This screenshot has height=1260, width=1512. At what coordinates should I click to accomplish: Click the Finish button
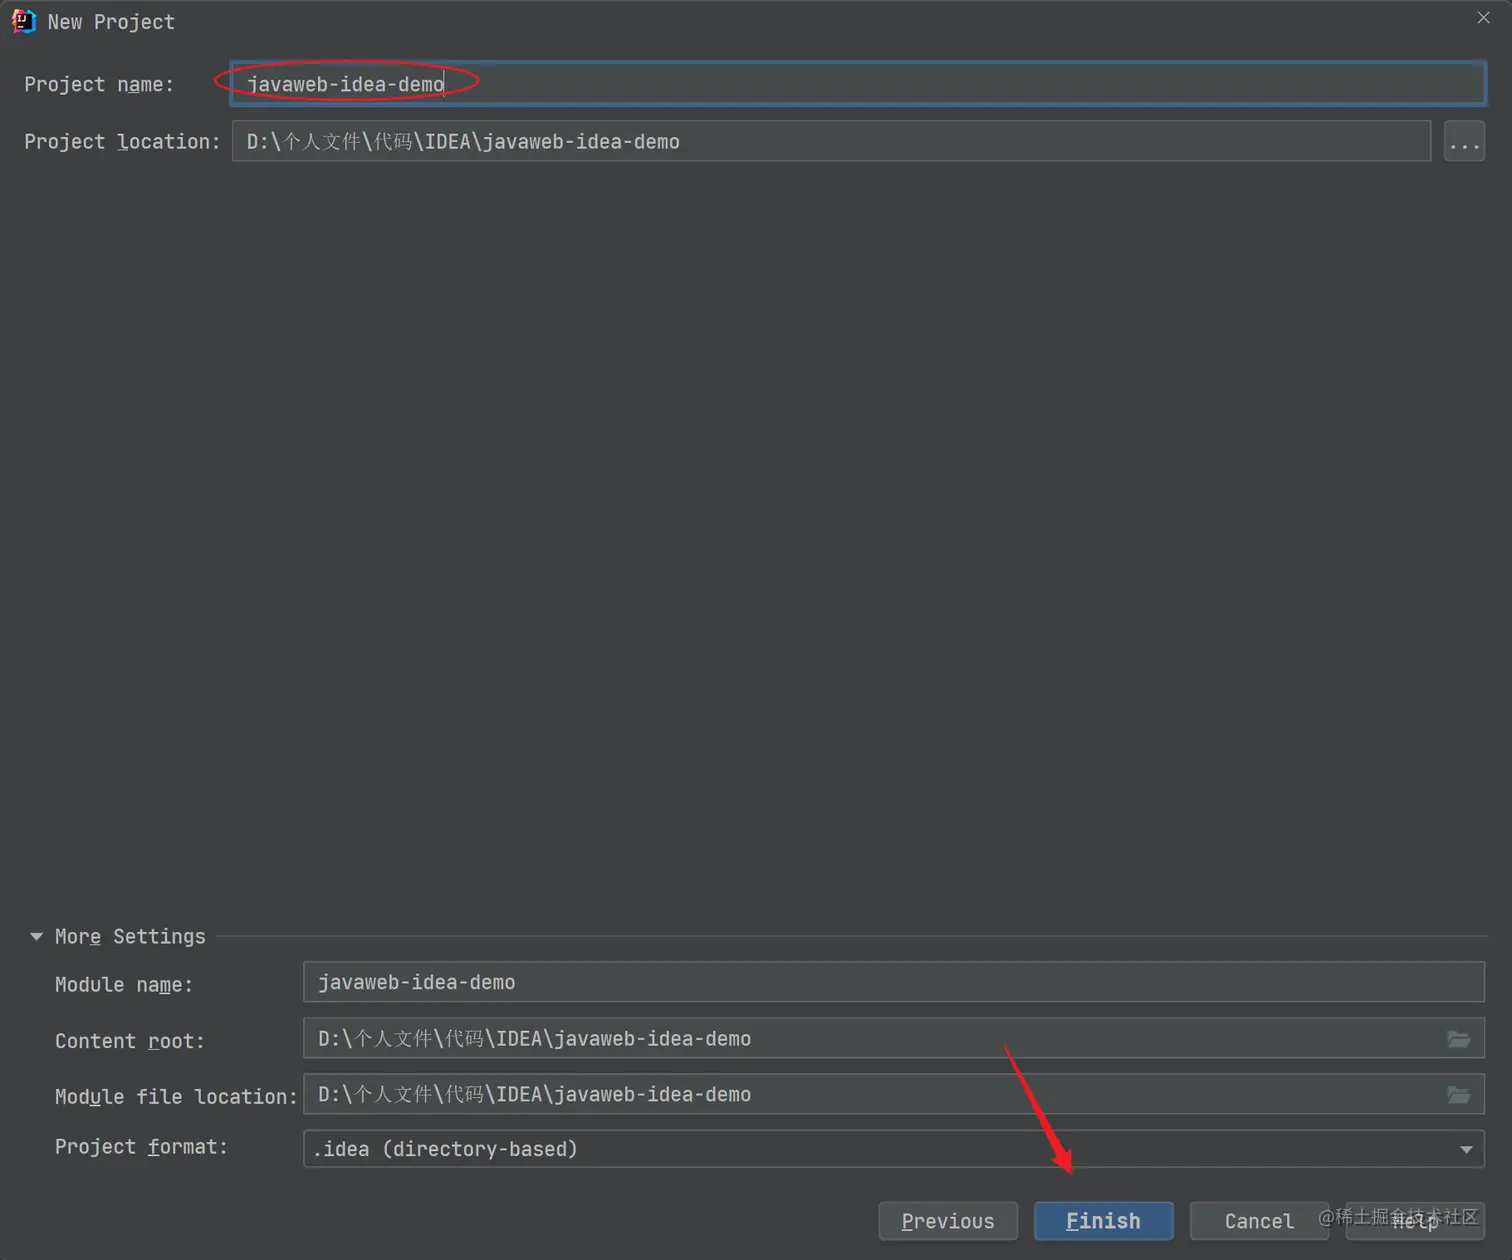point(1104,1221)
